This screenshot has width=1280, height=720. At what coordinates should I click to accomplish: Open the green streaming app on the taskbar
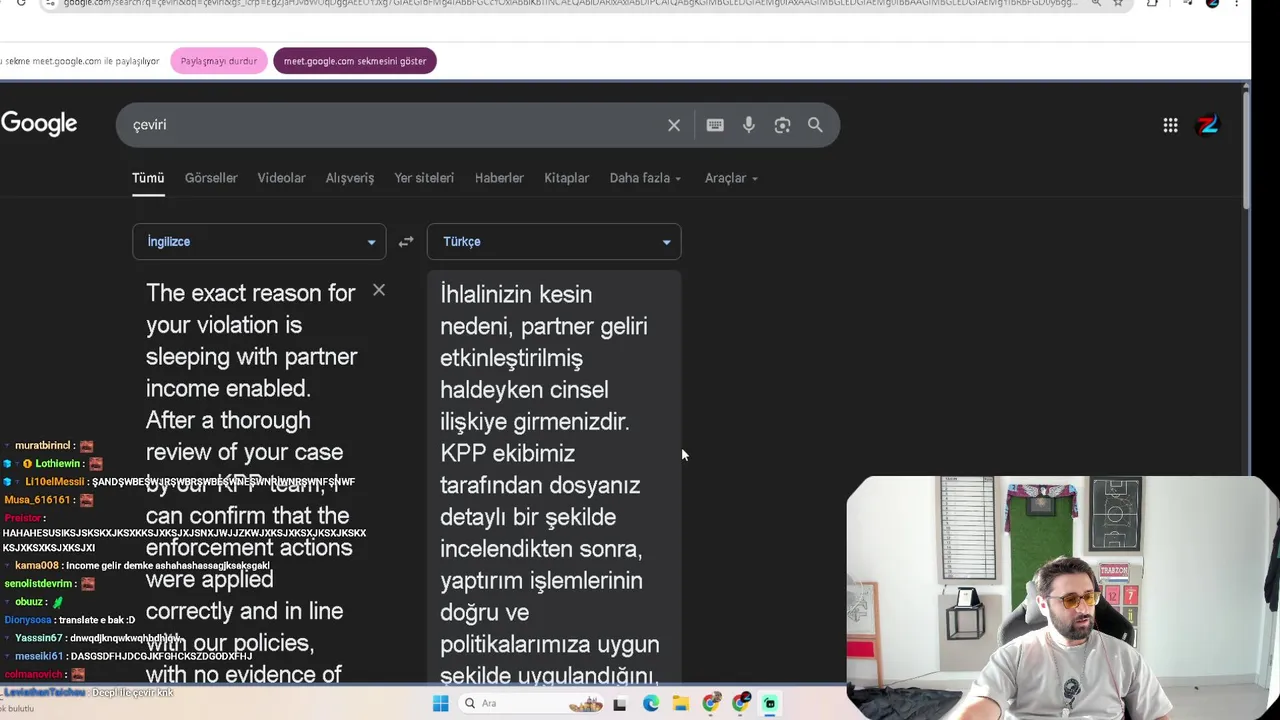pyautogui.click(x=770, y=703)
